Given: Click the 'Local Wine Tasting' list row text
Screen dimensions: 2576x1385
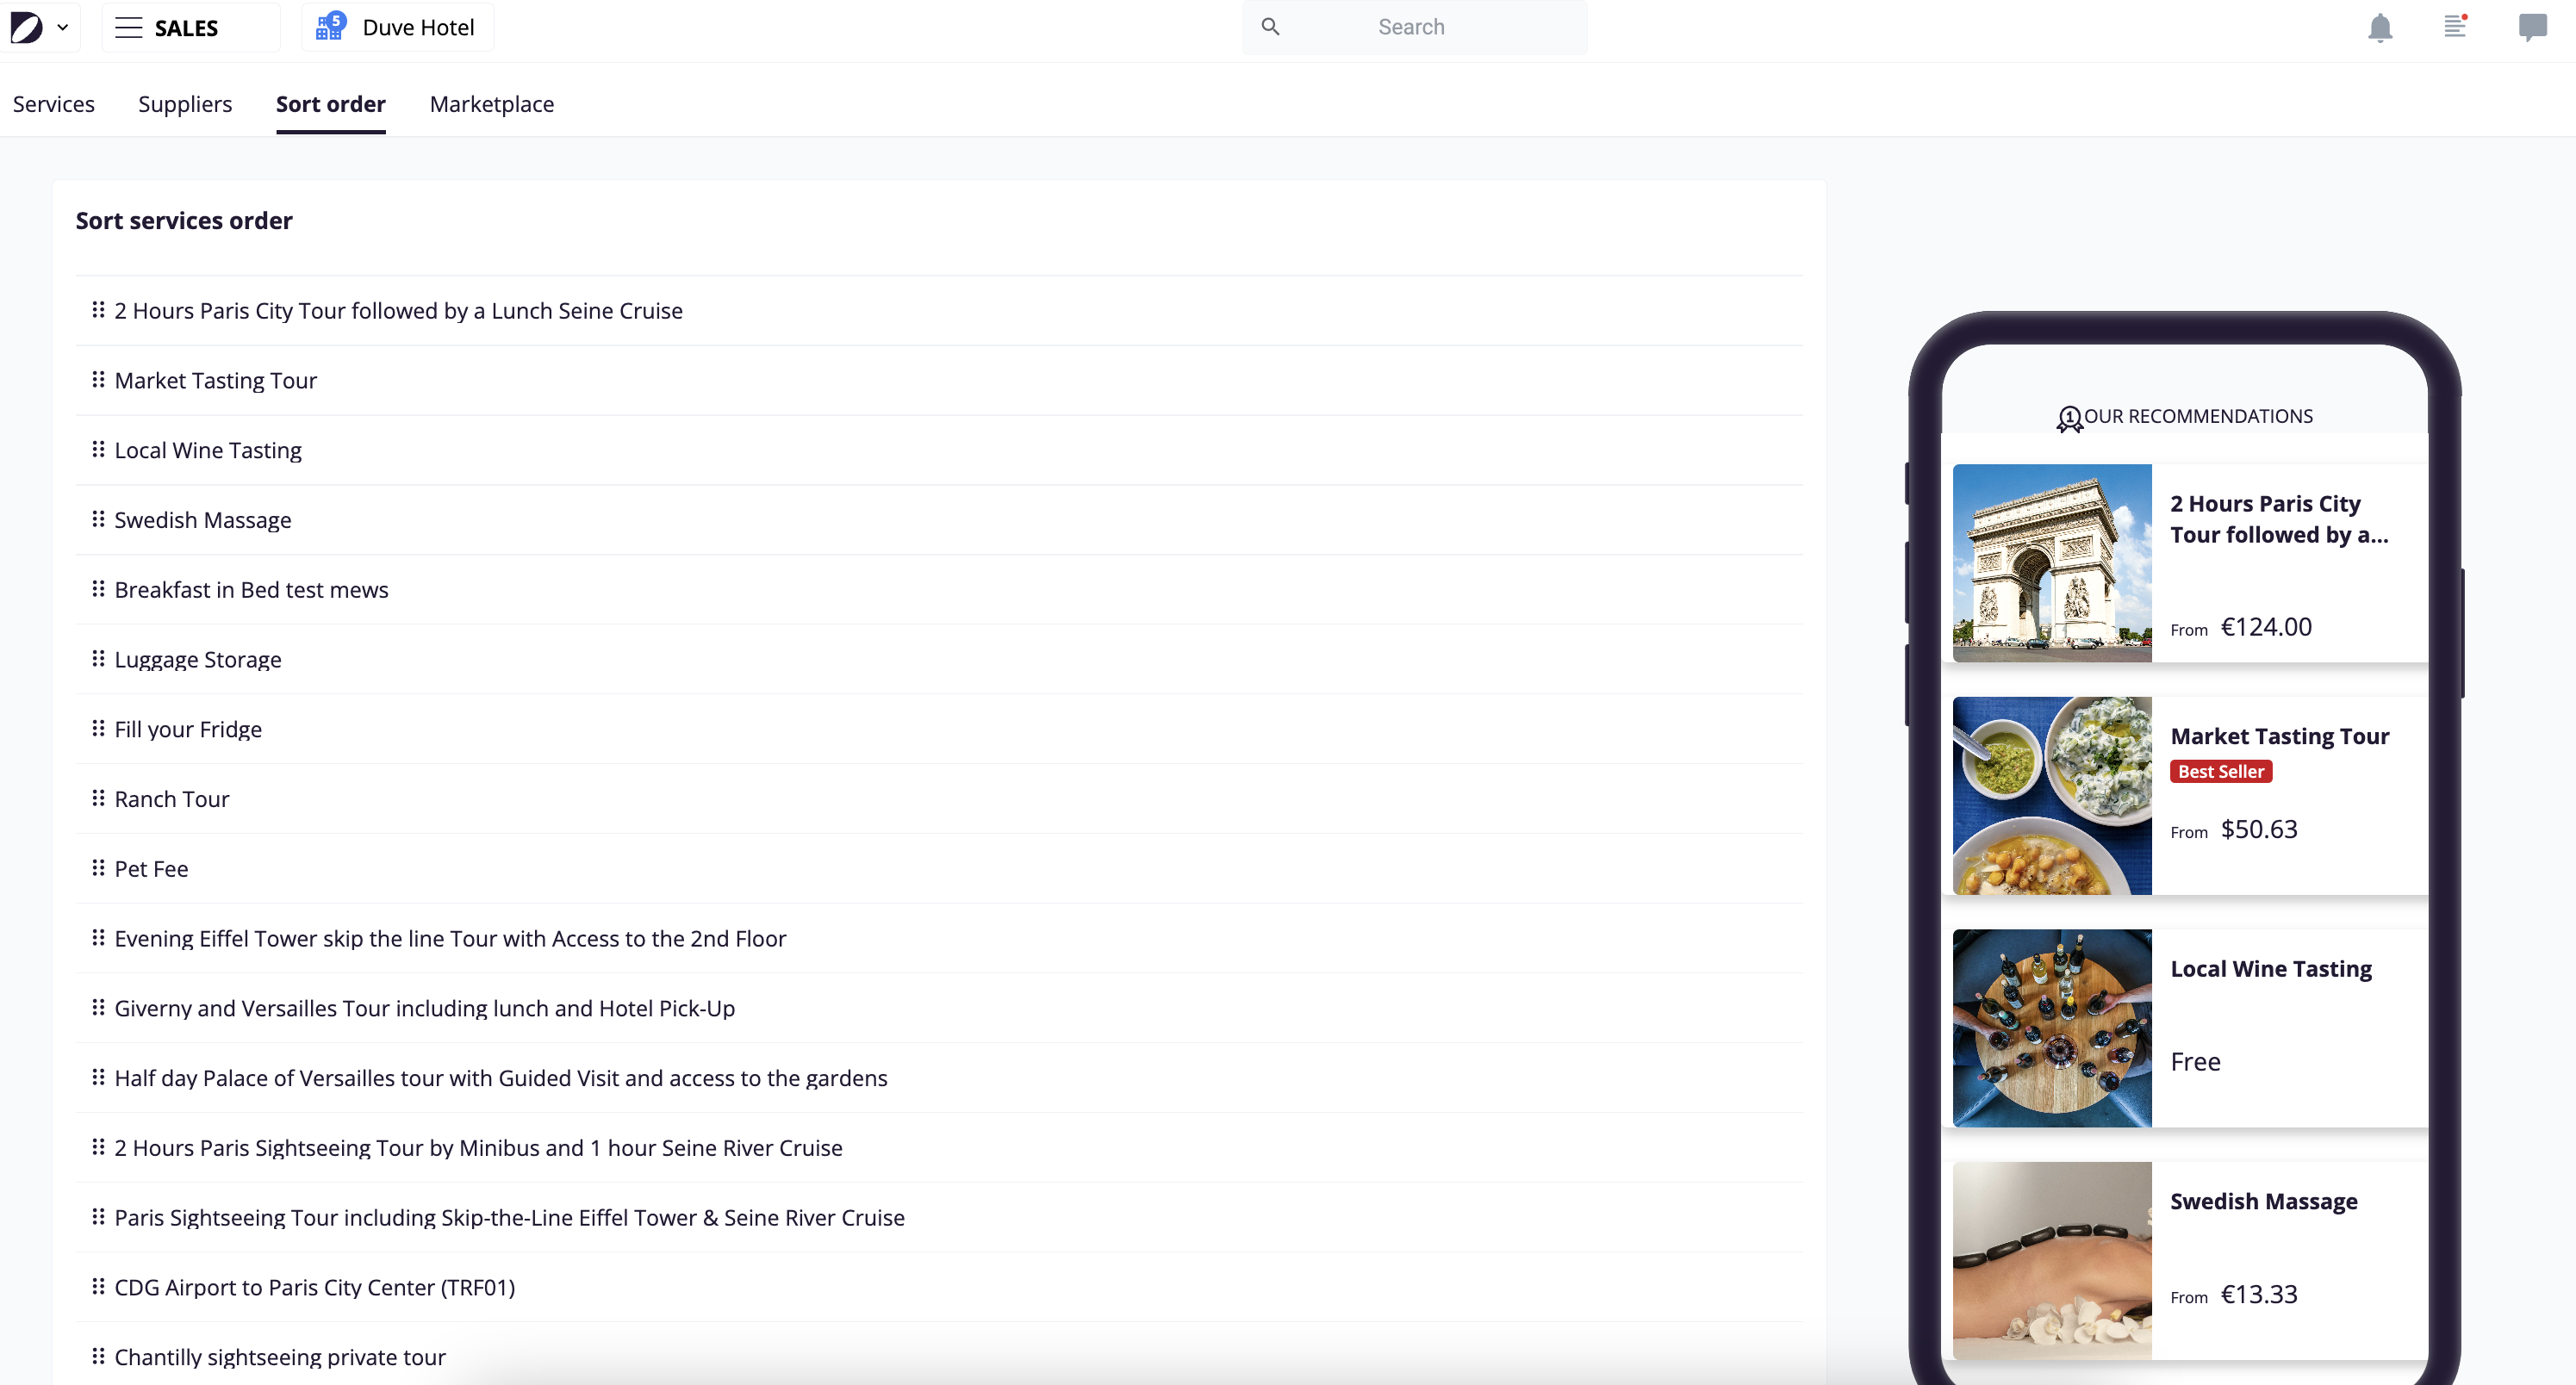Looking at the screenshot, I should pyautogui.click(x=208, y=450).
